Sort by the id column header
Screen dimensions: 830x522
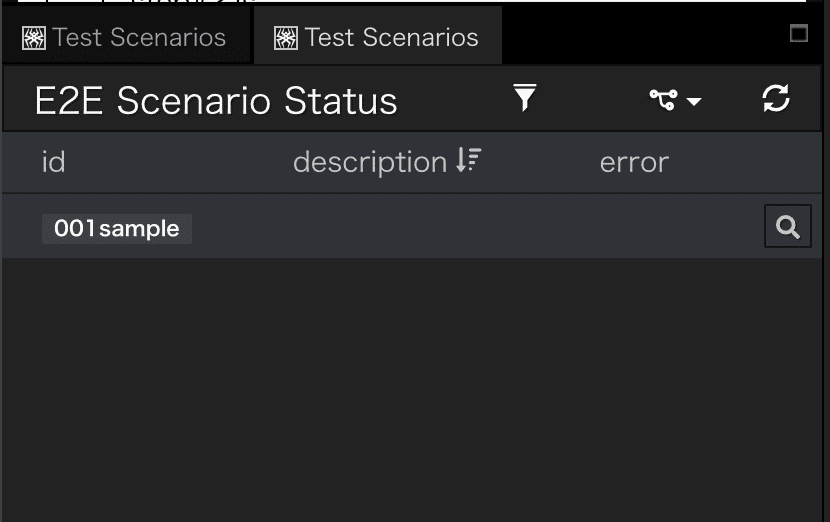(x=53, y=162)
